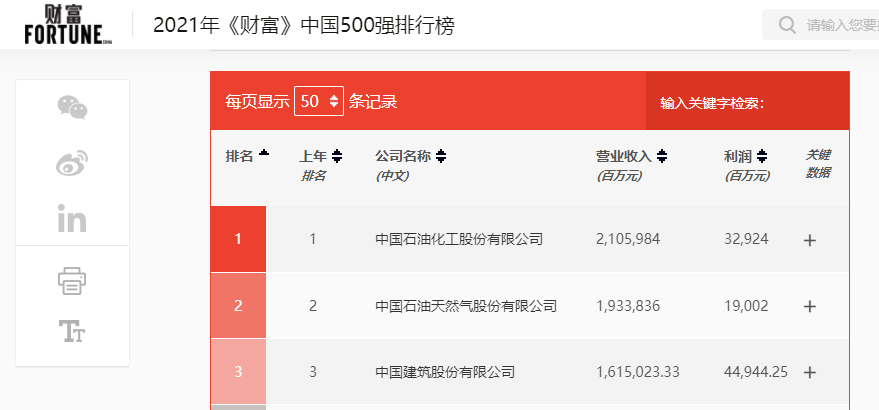The image size is (879, 410).
Task: Expand key data for rank 1 row
Action: pos(810,240)
